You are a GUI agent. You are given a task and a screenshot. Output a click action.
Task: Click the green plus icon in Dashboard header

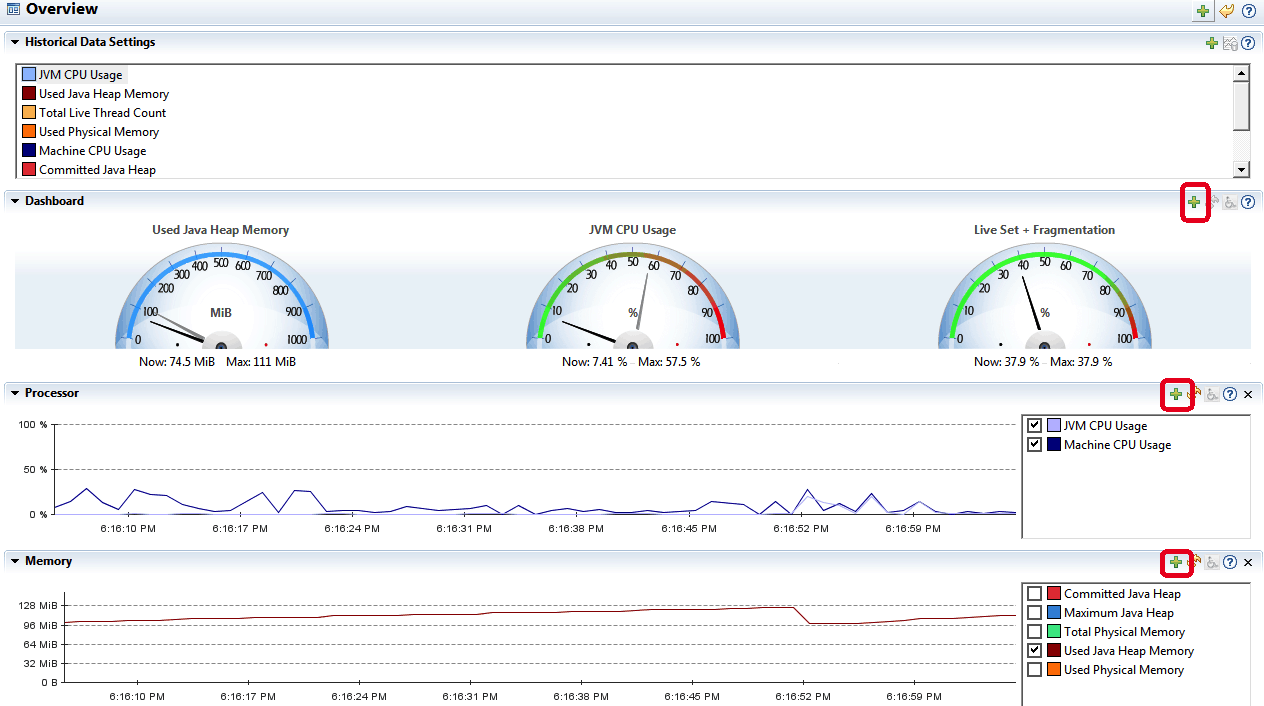coord(1194,202)
